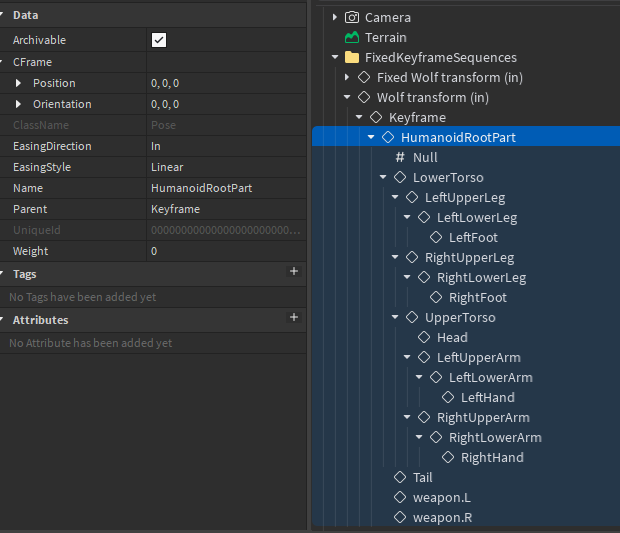Screen dimensions: 620x533
Task: Select the RightUpperLeg tree label
Action: pos(469,258)
